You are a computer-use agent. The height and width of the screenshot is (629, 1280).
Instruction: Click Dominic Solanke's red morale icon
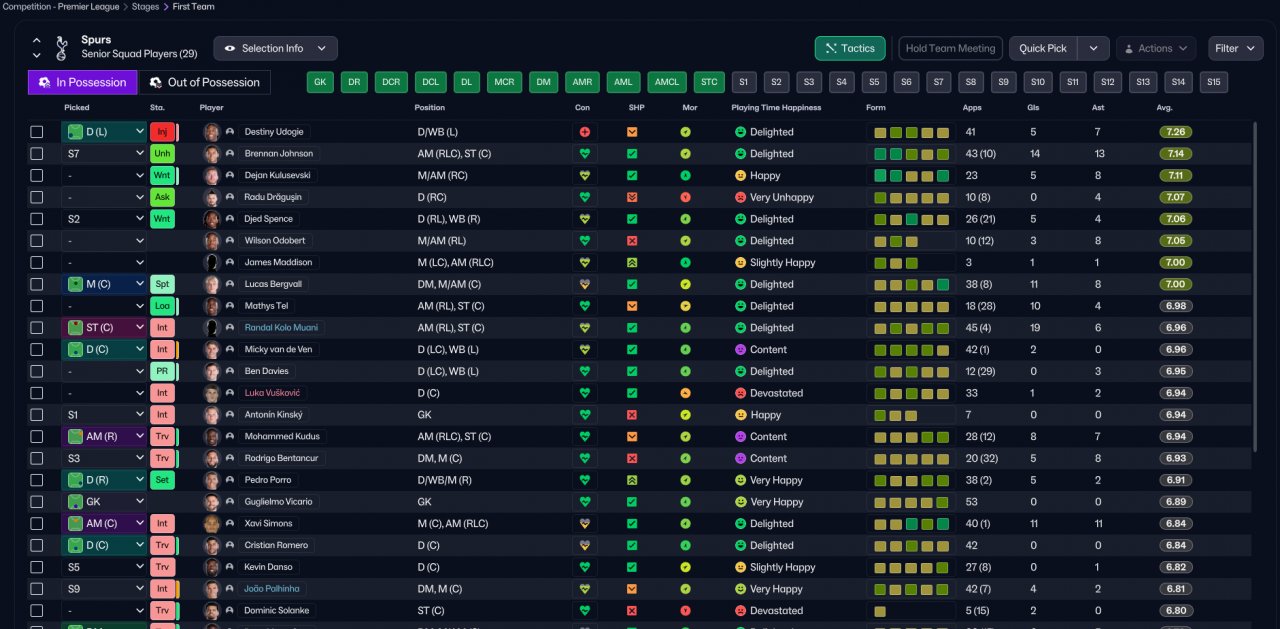[685, 611]
